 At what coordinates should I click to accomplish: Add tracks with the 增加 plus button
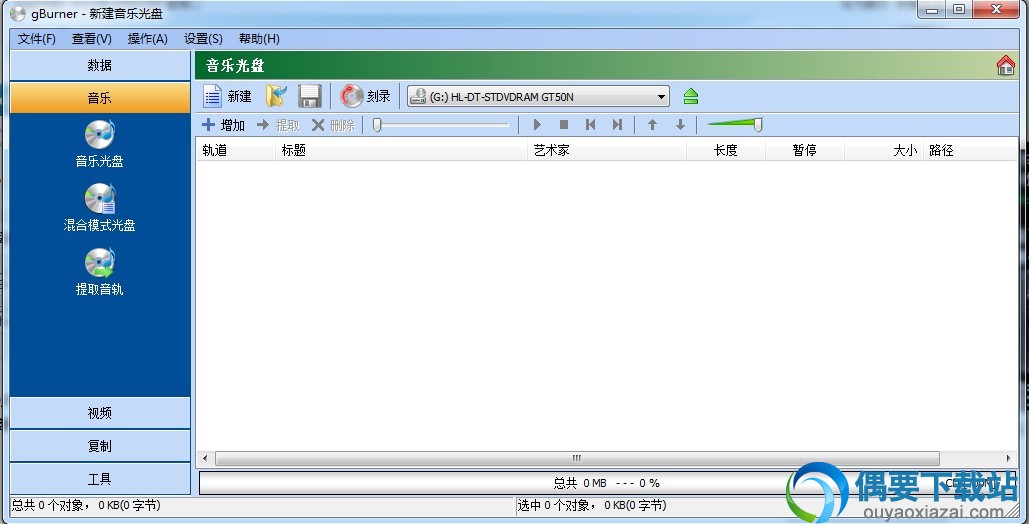click(223, 125)
